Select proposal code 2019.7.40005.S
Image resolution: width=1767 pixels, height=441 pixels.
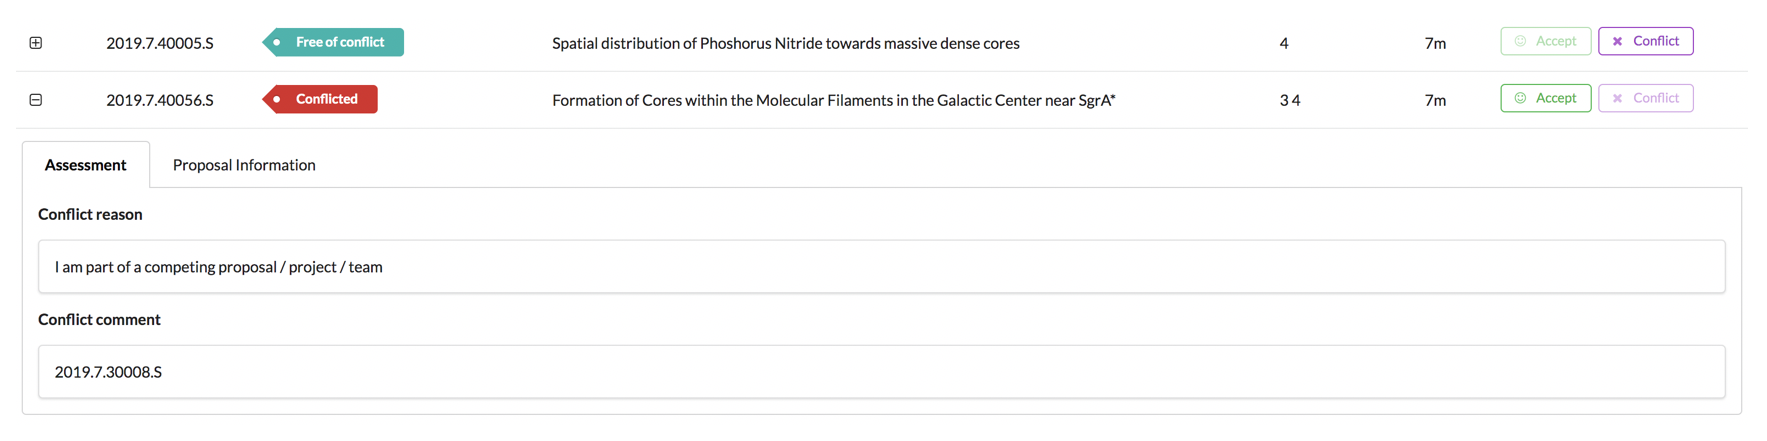coord(160,43)
